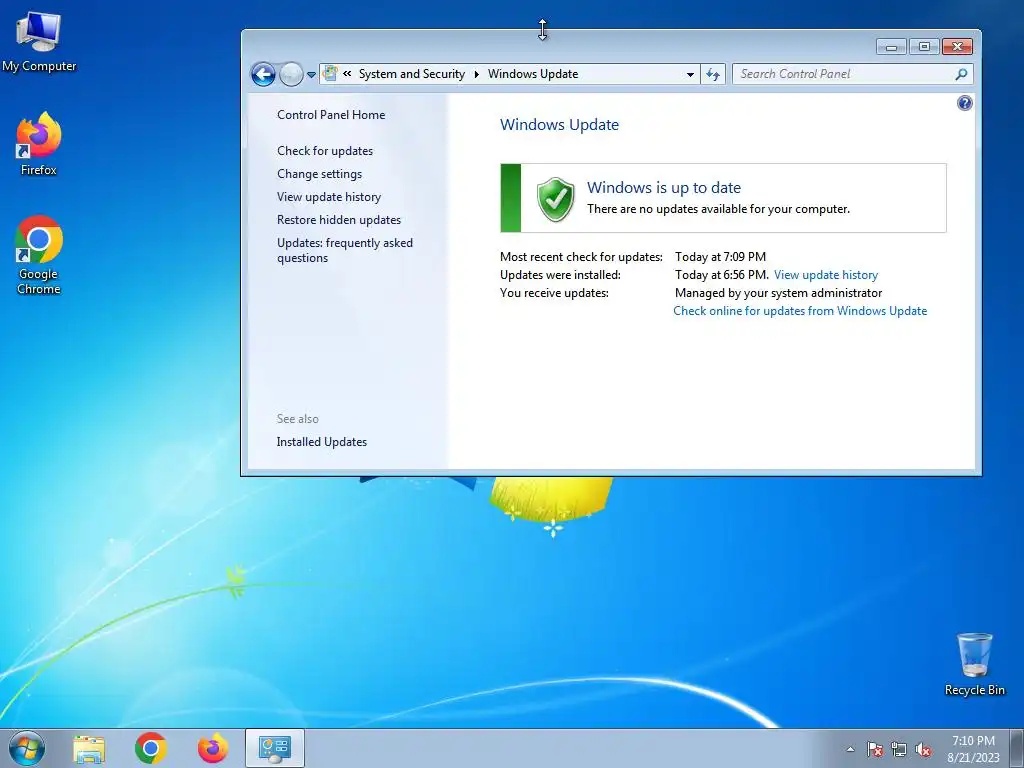Launch Chrome from the taskbar

151,749
